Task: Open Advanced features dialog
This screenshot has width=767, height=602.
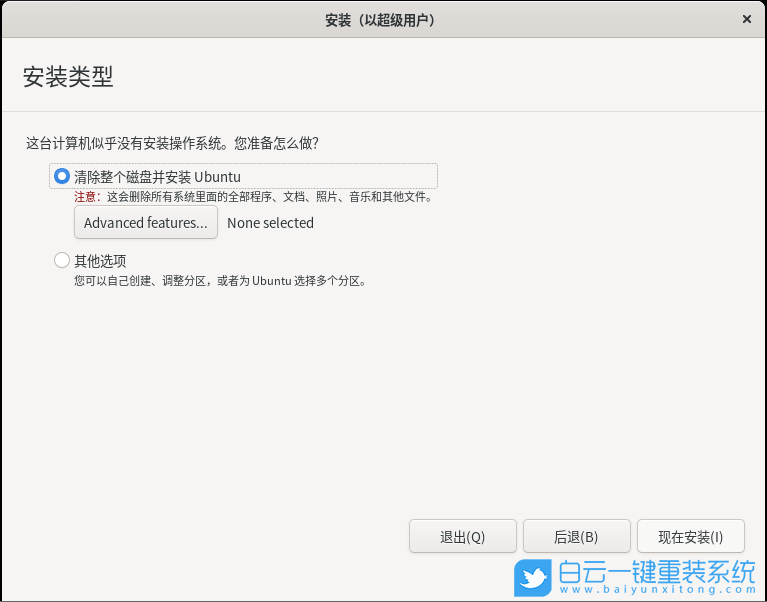Action: [x=146, y=223]
